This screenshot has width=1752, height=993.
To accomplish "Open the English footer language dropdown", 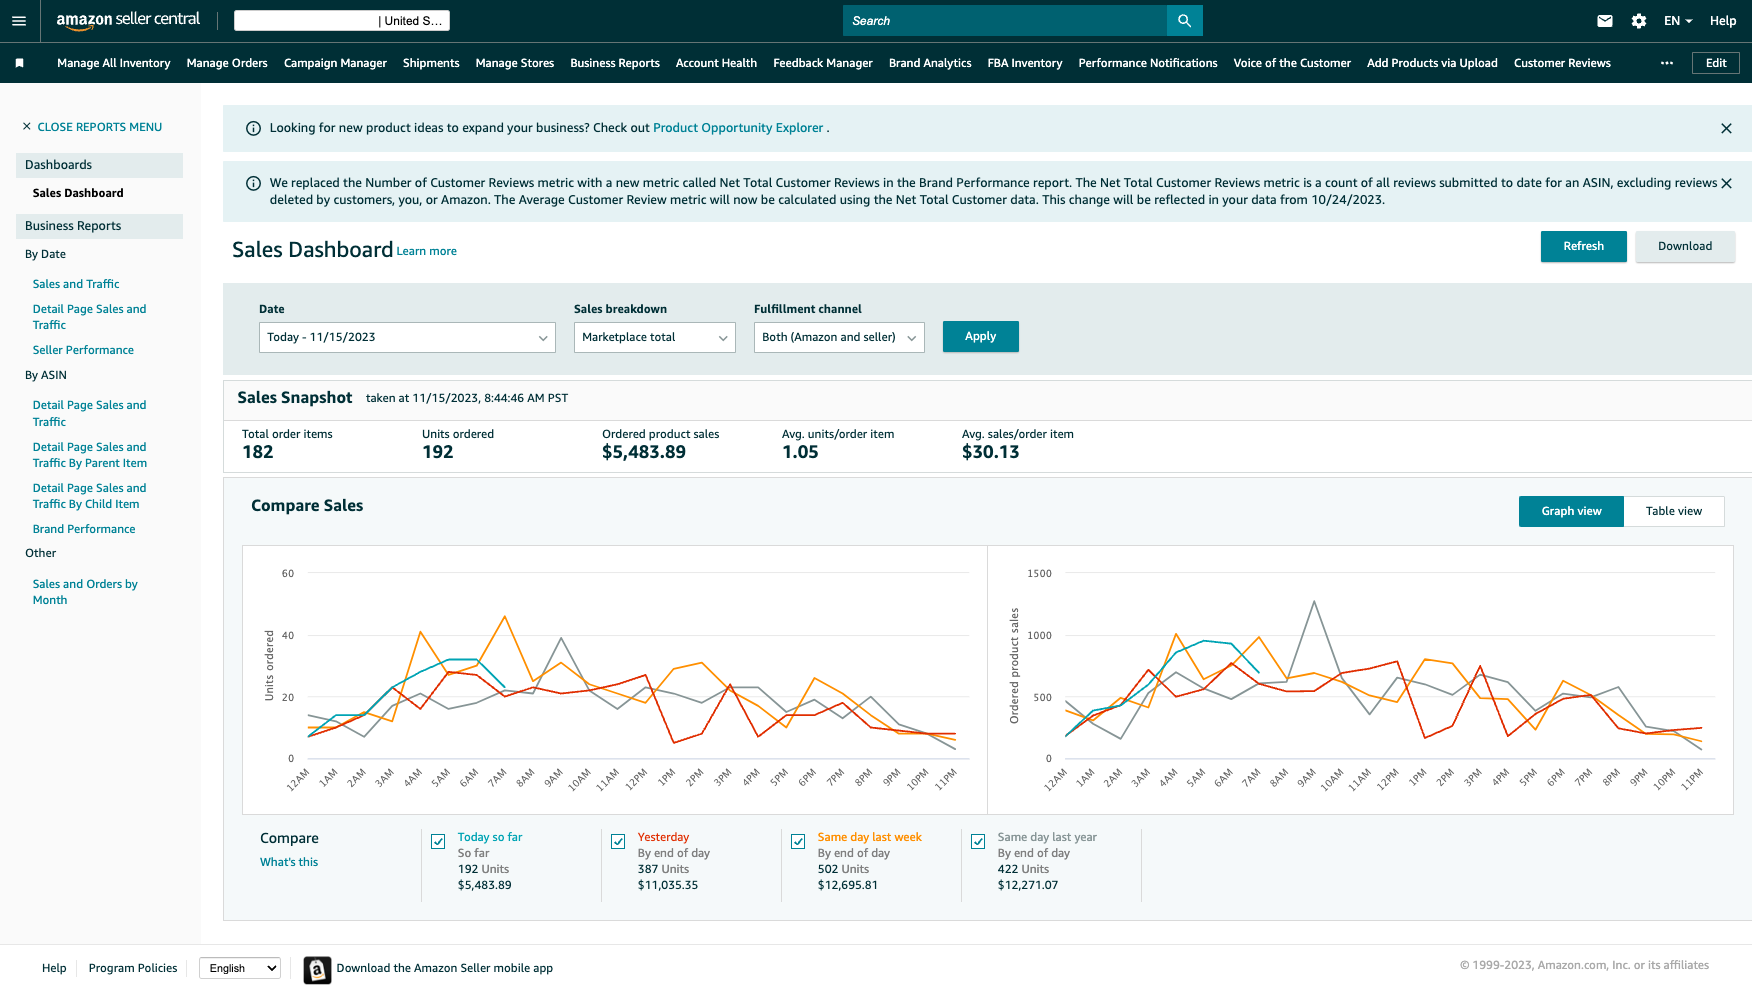I will click(240, 968).
